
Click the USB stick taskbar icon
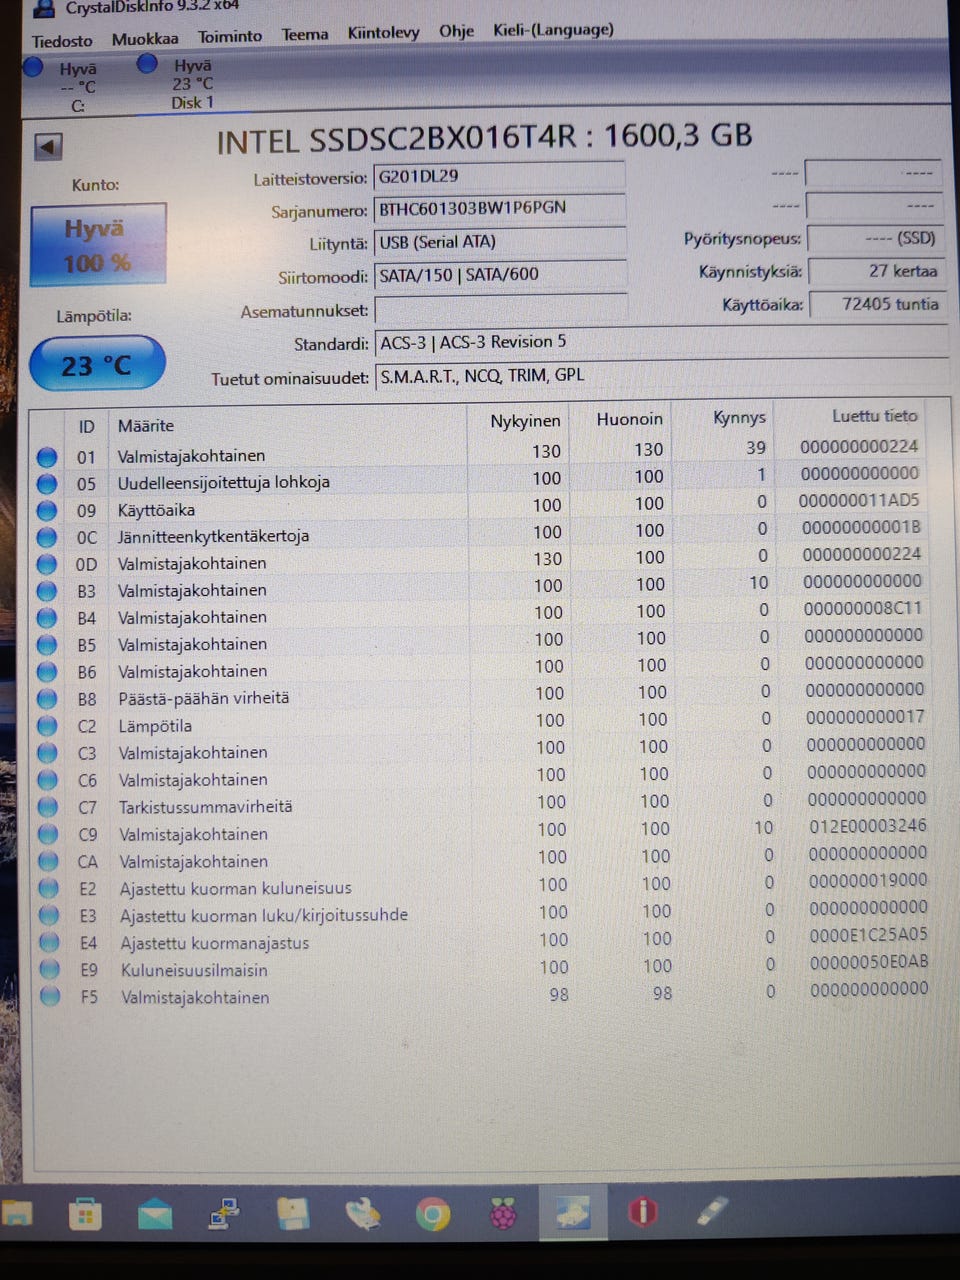coord(711,1211)
